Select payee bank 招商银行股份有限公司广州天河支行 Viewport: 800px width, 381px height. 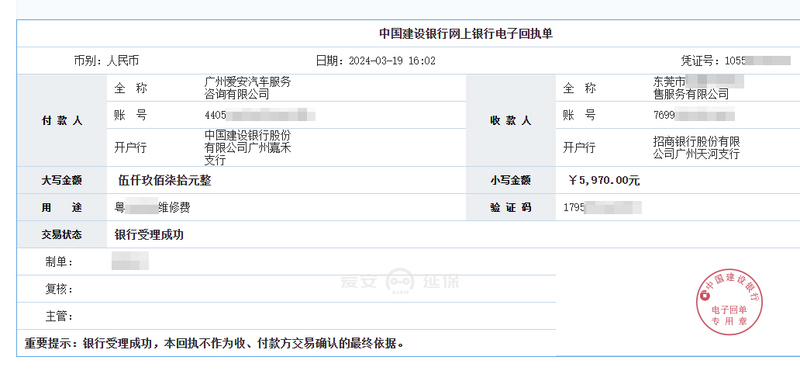click(696, 147)
